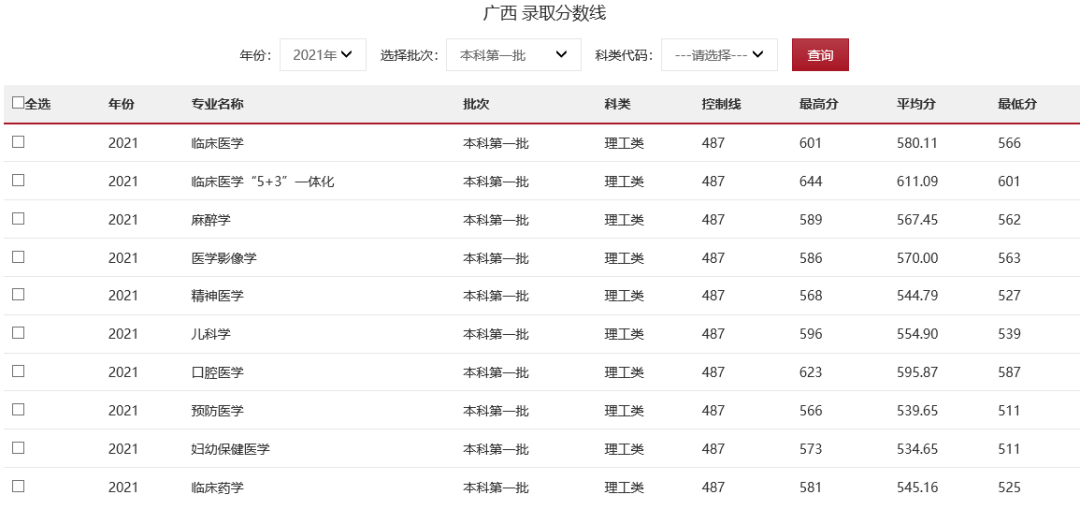Mark the checkbox for 临床药学 row
The height and width of the screenshot is (524, 1080).
18,486
